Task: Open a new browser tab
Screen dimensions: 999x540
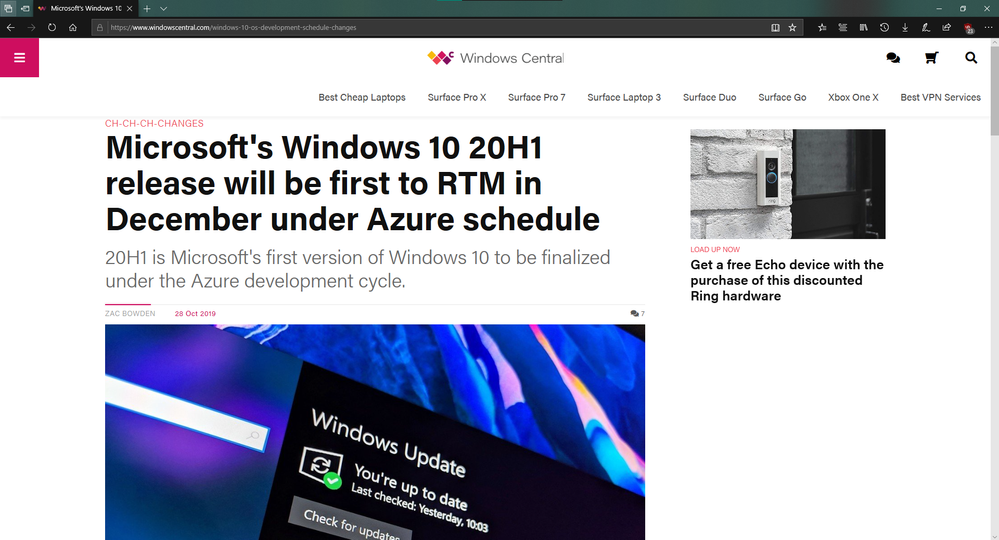Action: coord(147,8)
